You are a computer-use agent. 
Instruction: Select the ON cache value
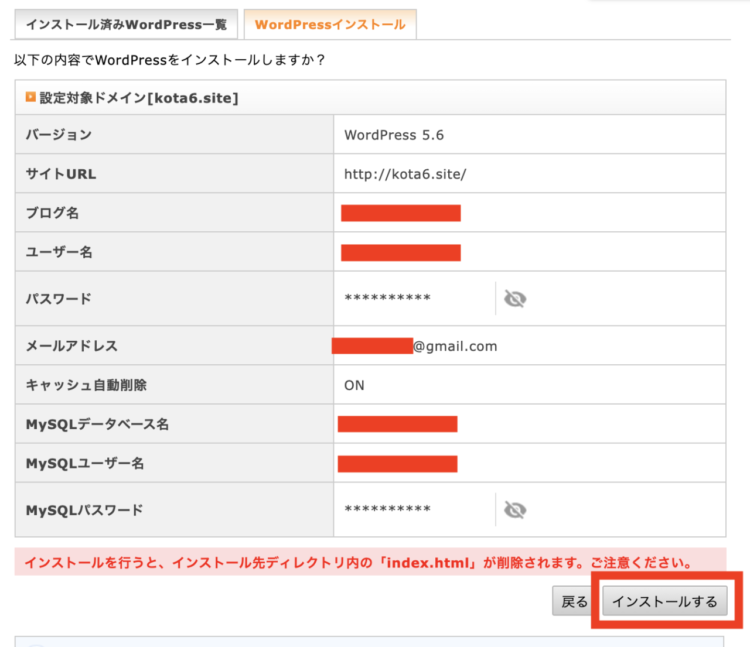click(x=354, y=385)
